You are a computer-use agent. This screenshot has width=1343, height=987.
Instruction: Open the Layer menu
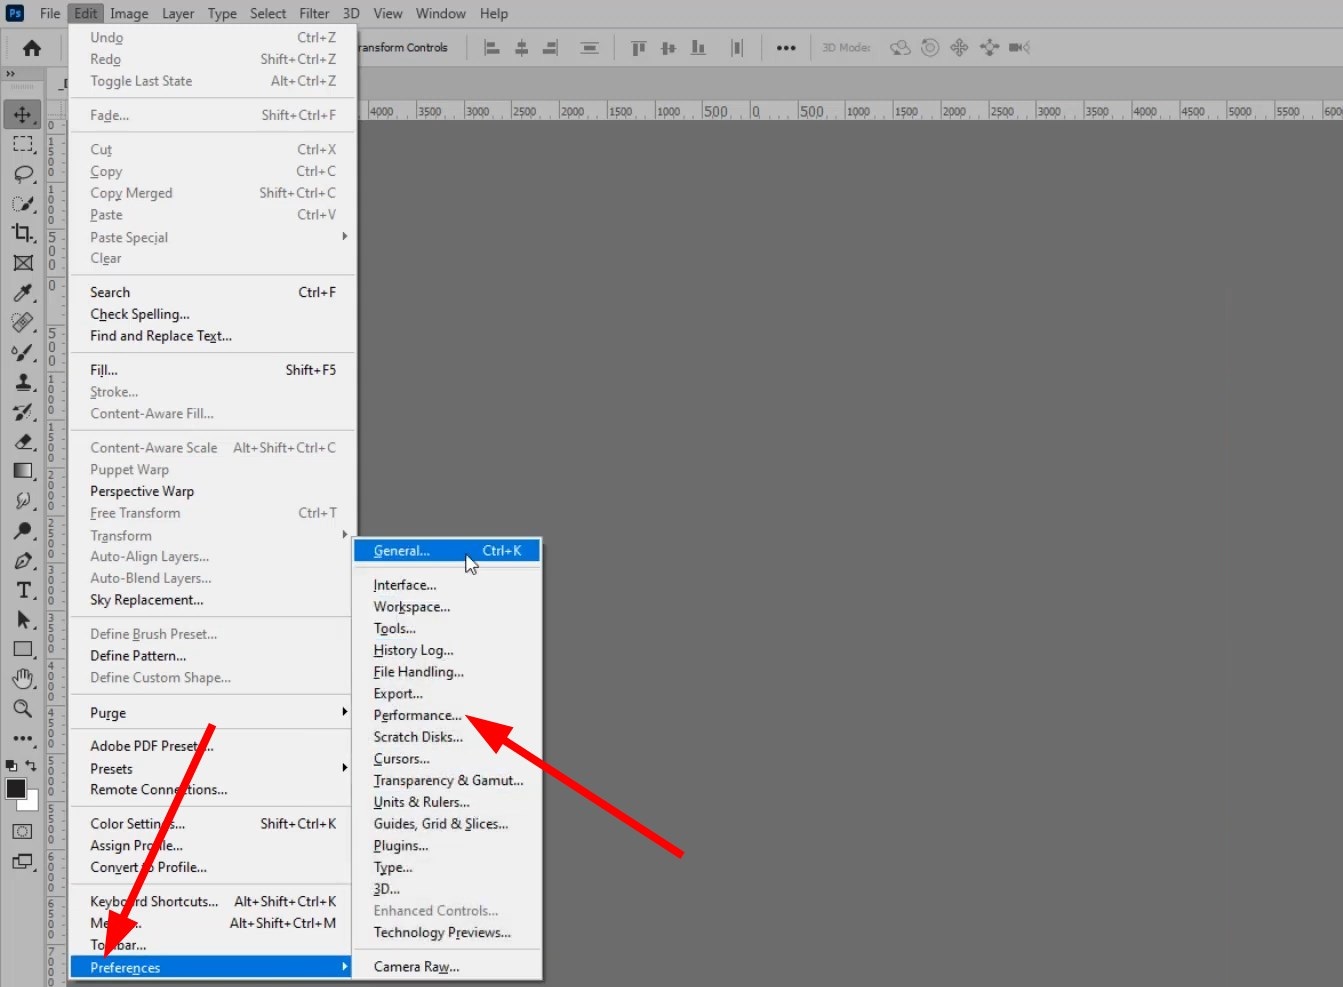coord(178,13)
